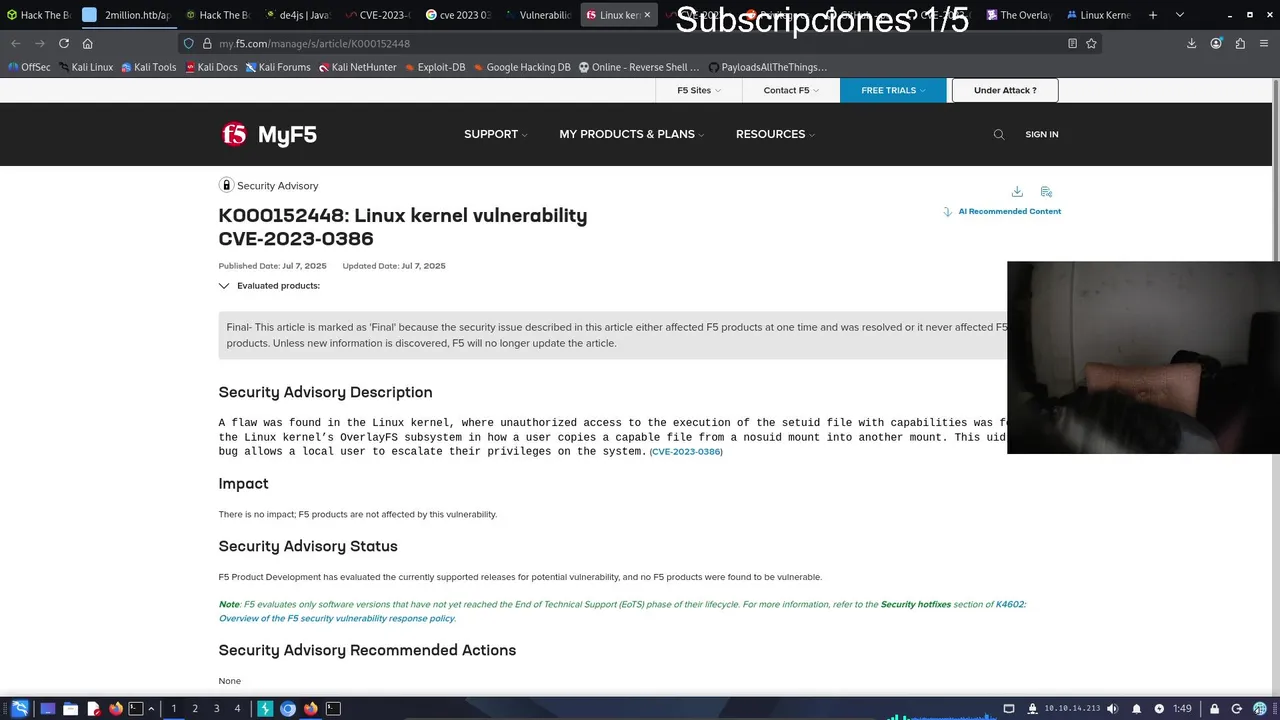
Task: Open the Kali applications menu icon
Action: click(19, 708)
